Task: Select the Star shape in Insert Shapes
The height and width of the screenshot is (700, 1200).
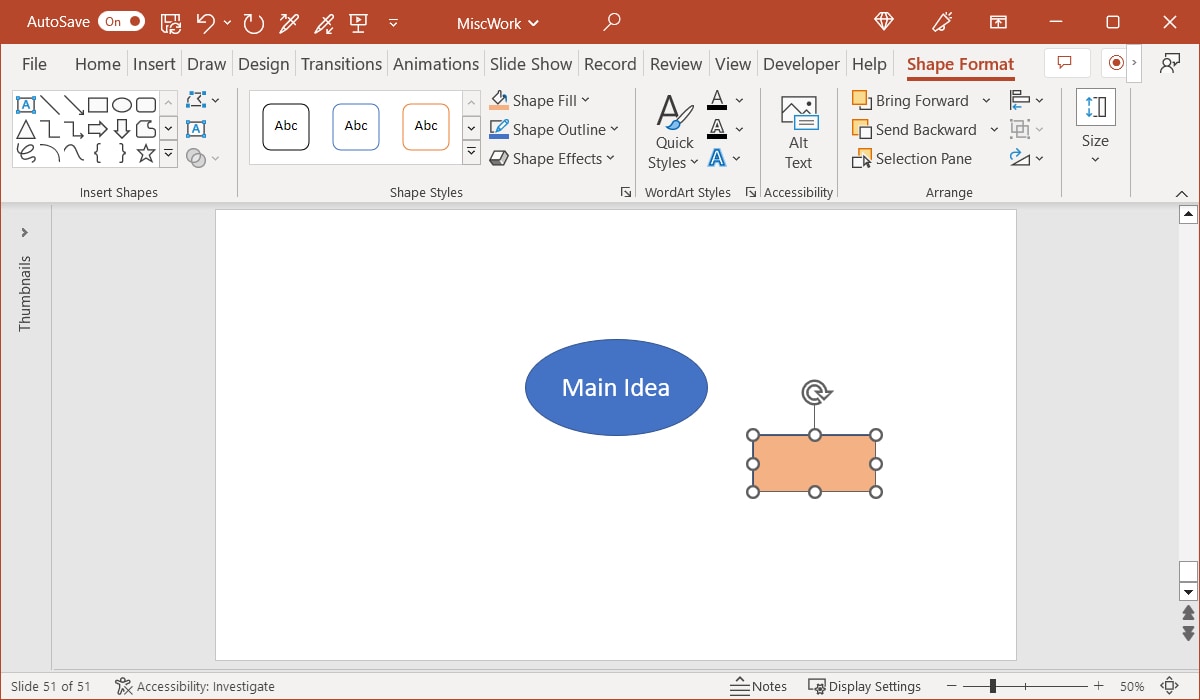Action: 145,153
